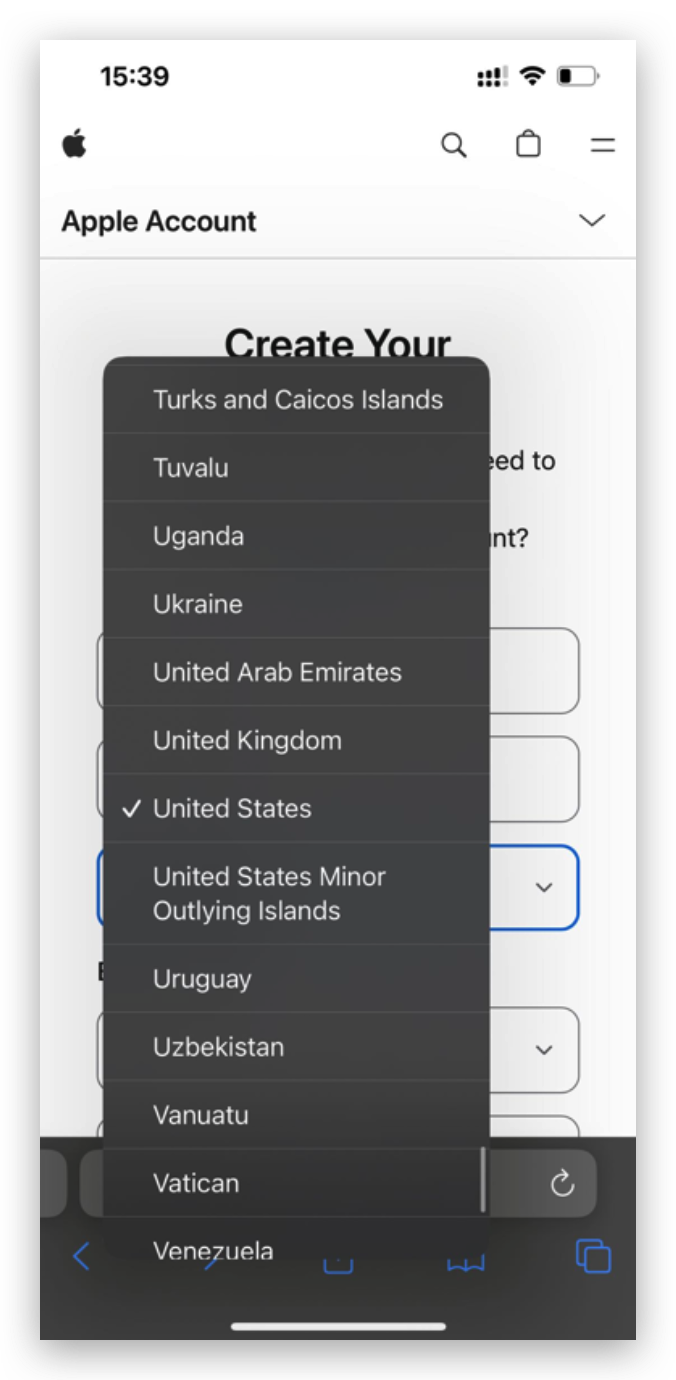Select Vatican in the list

click(297, 1183)
